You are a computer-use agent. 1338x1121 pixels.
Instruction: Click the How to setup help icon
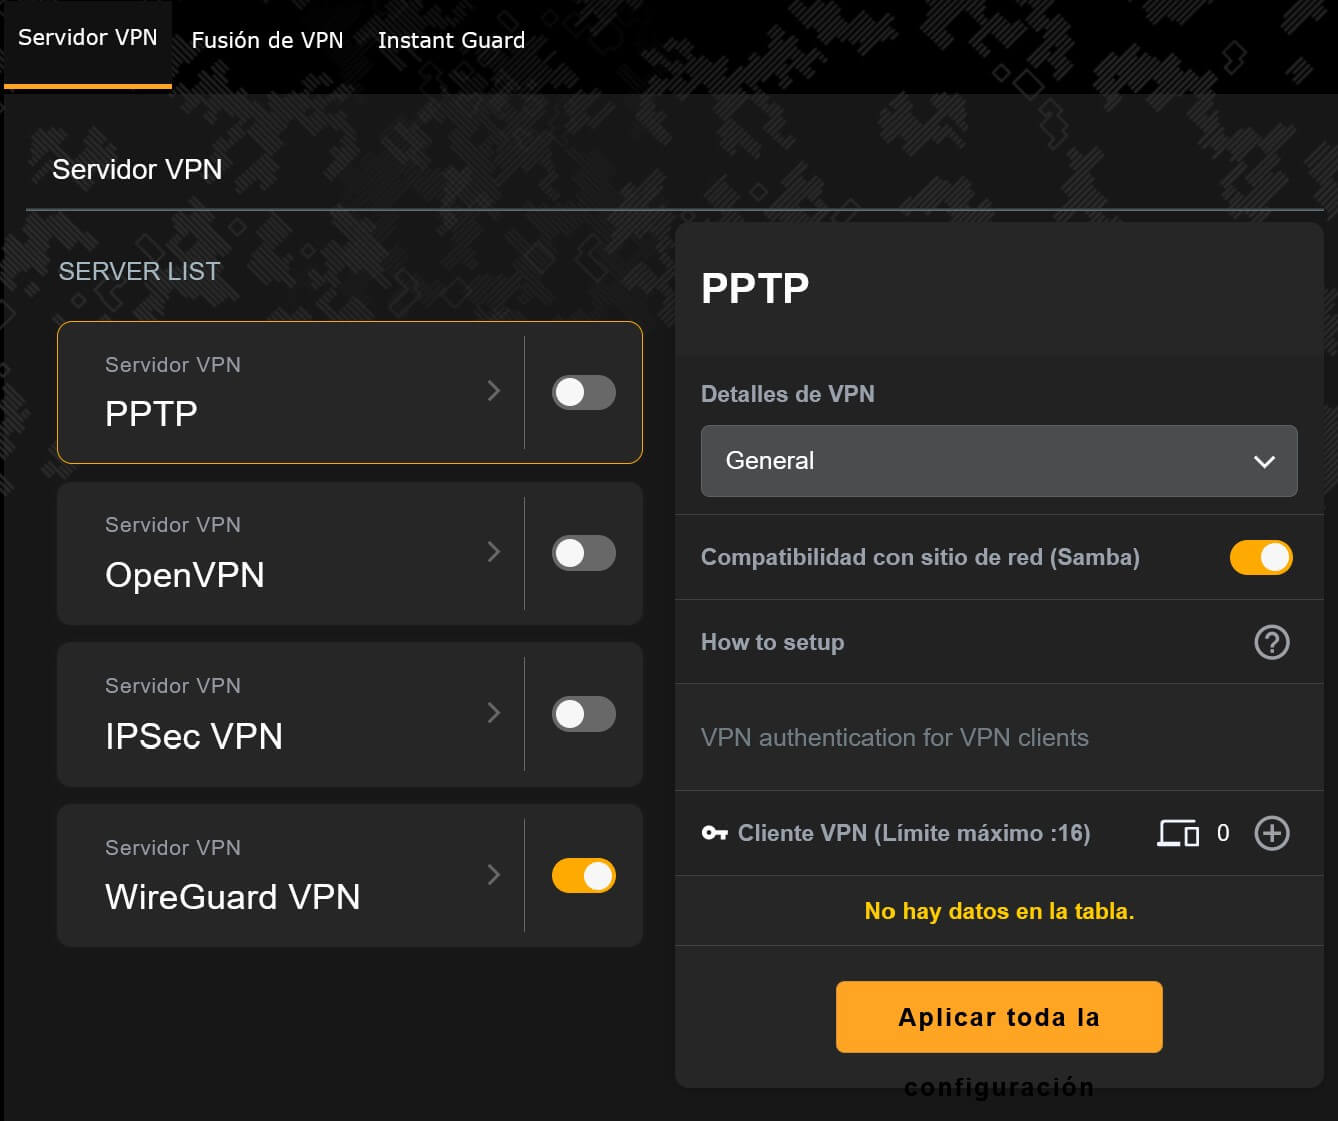[1271, 642]
